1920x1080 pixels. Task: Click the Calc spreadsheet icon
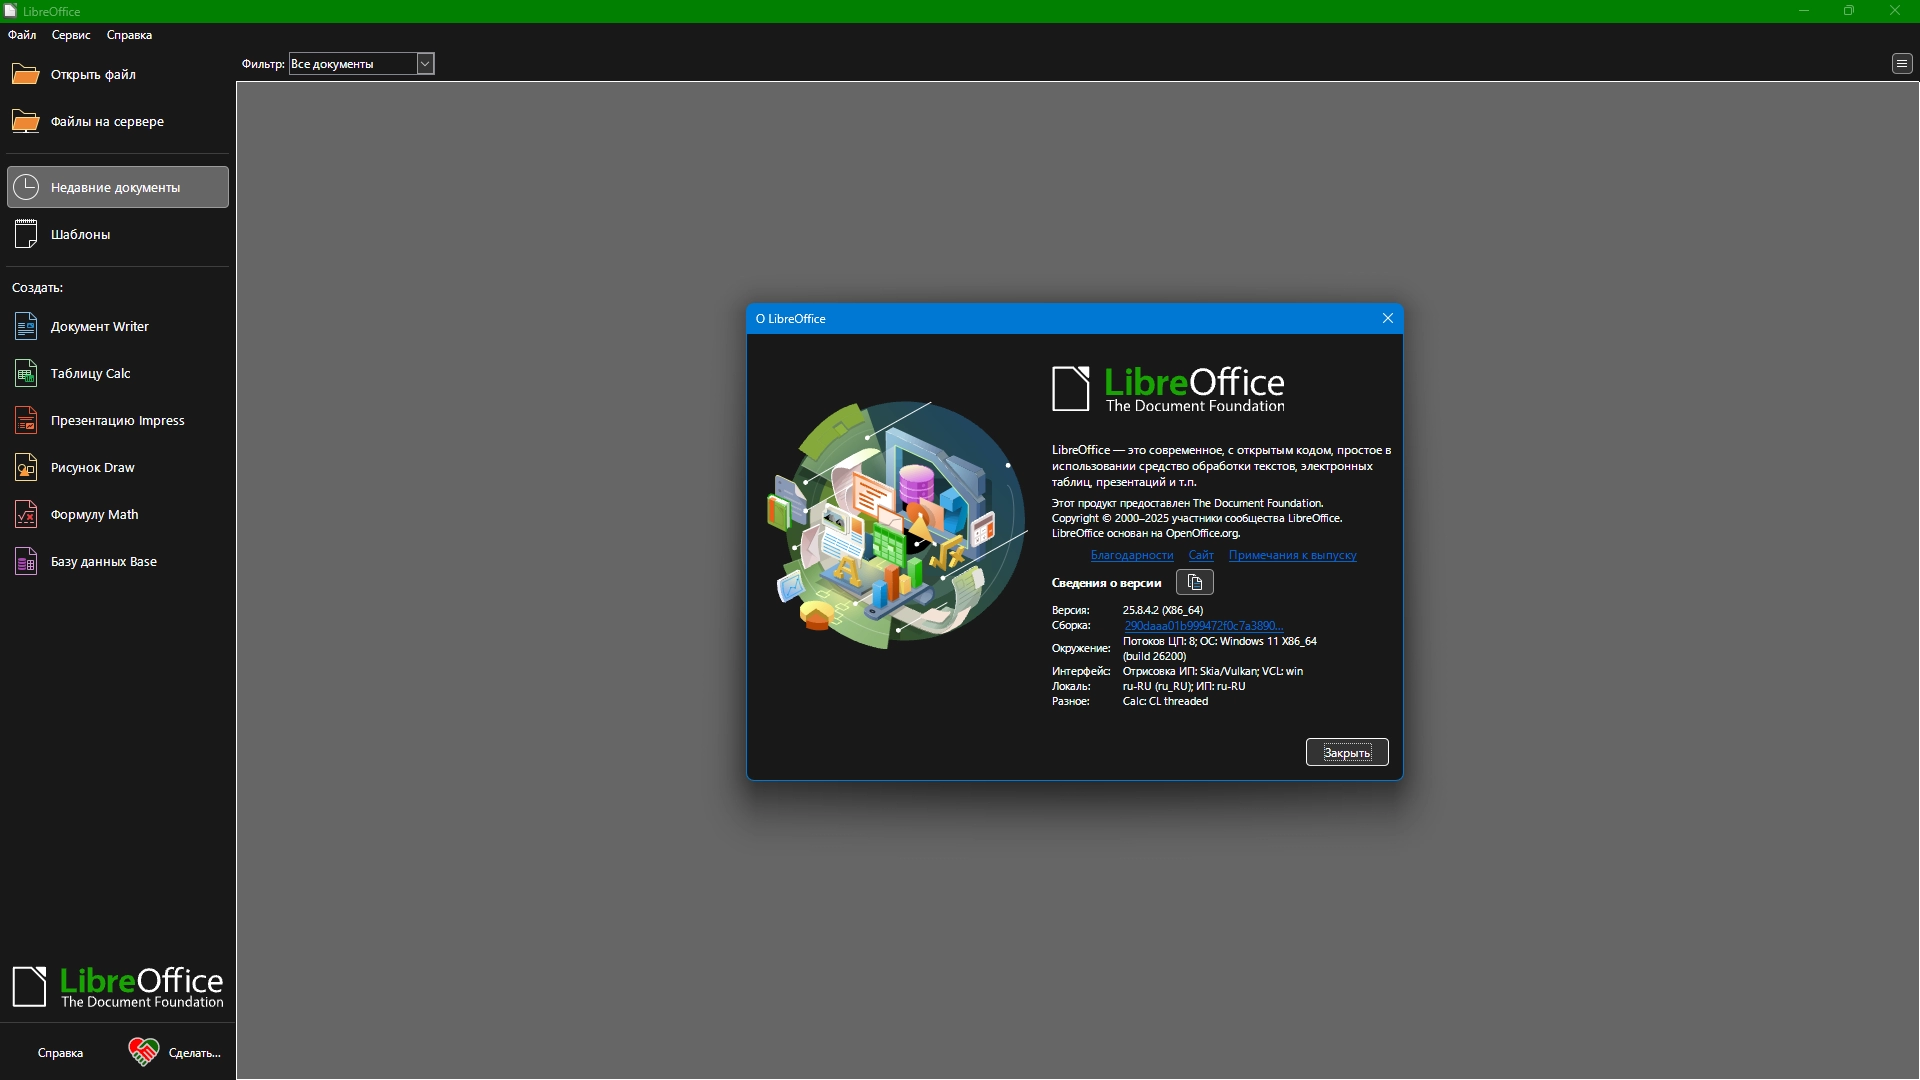26,373
